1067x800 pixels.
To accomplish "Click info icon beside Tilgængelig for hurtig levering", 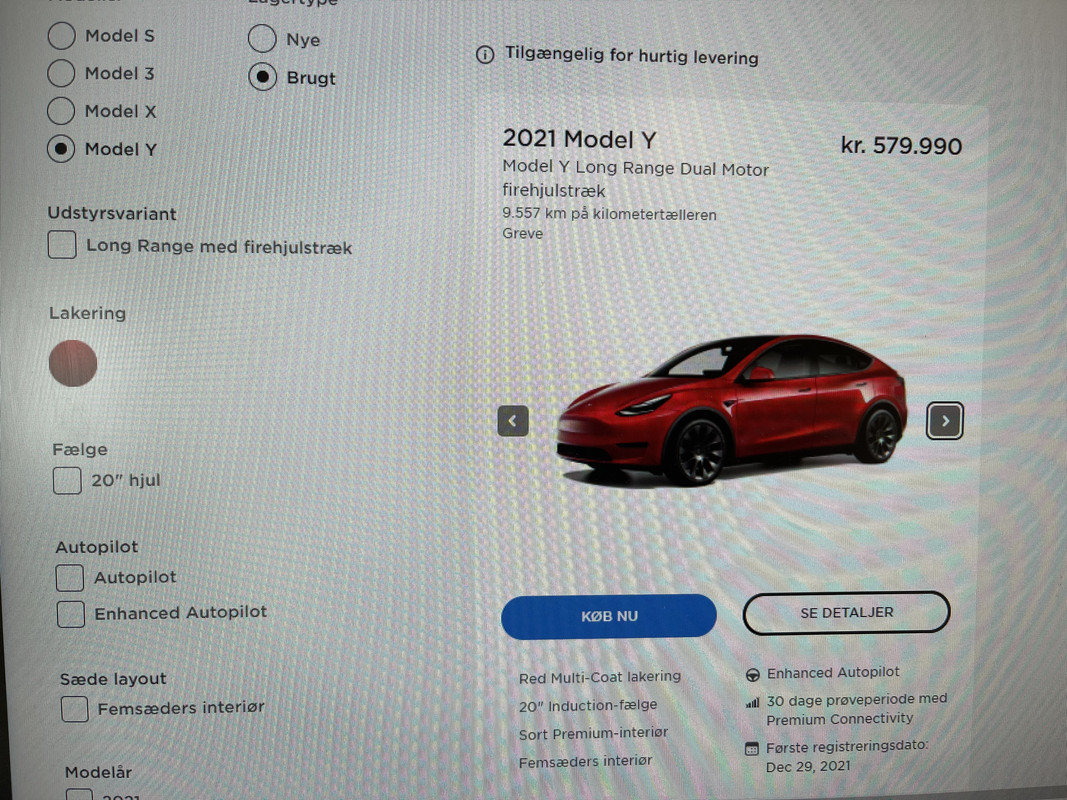I will coord(485,54).
